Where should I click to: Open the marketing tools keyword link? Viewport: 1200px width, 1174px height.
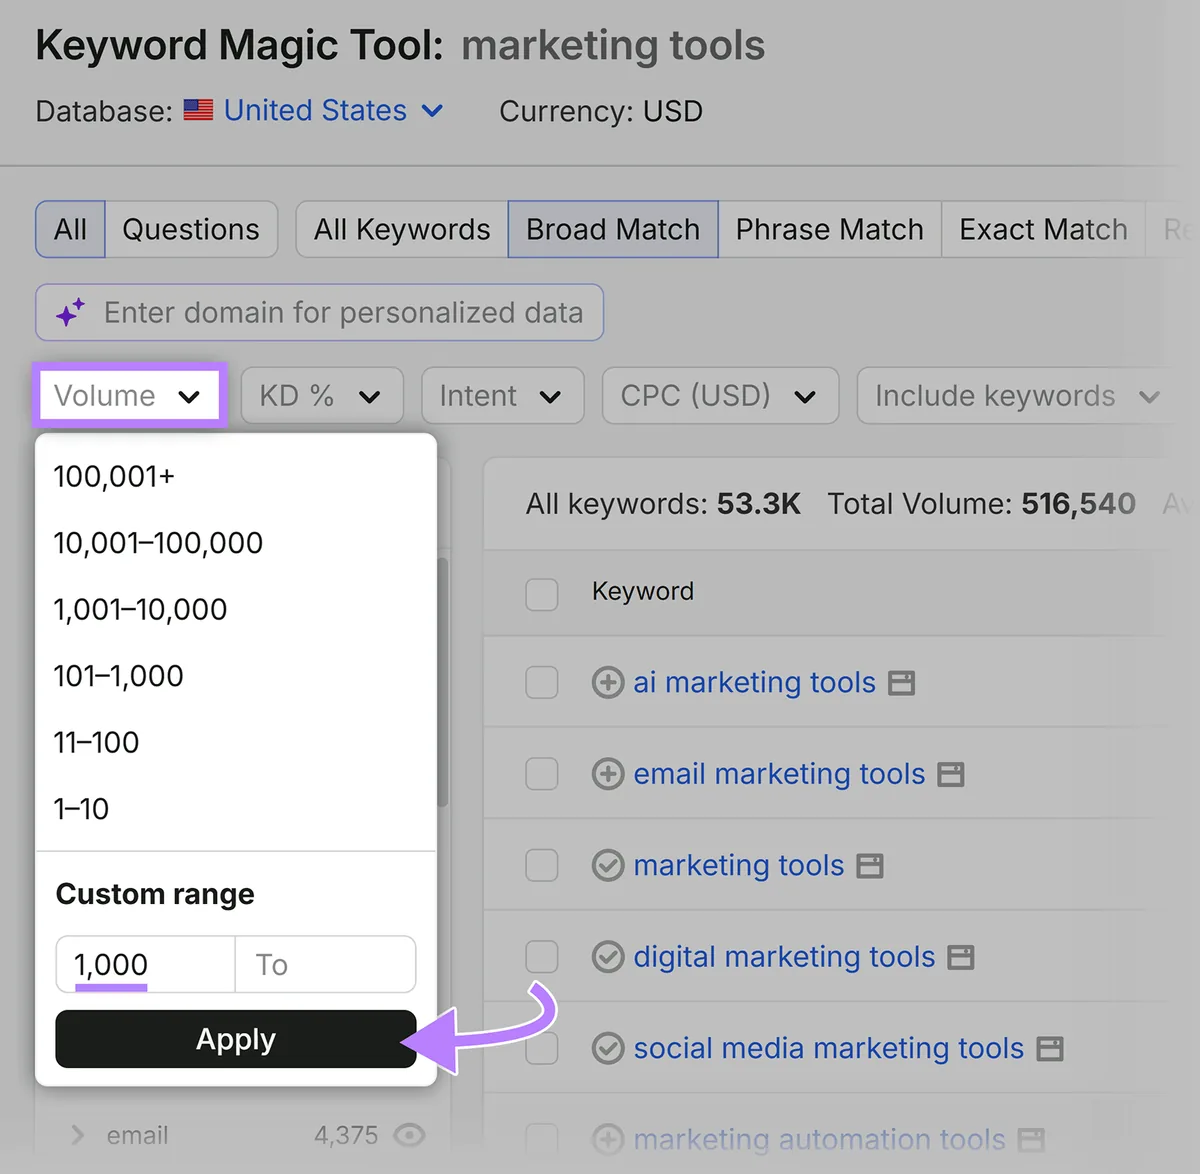(x=739, y=865)
